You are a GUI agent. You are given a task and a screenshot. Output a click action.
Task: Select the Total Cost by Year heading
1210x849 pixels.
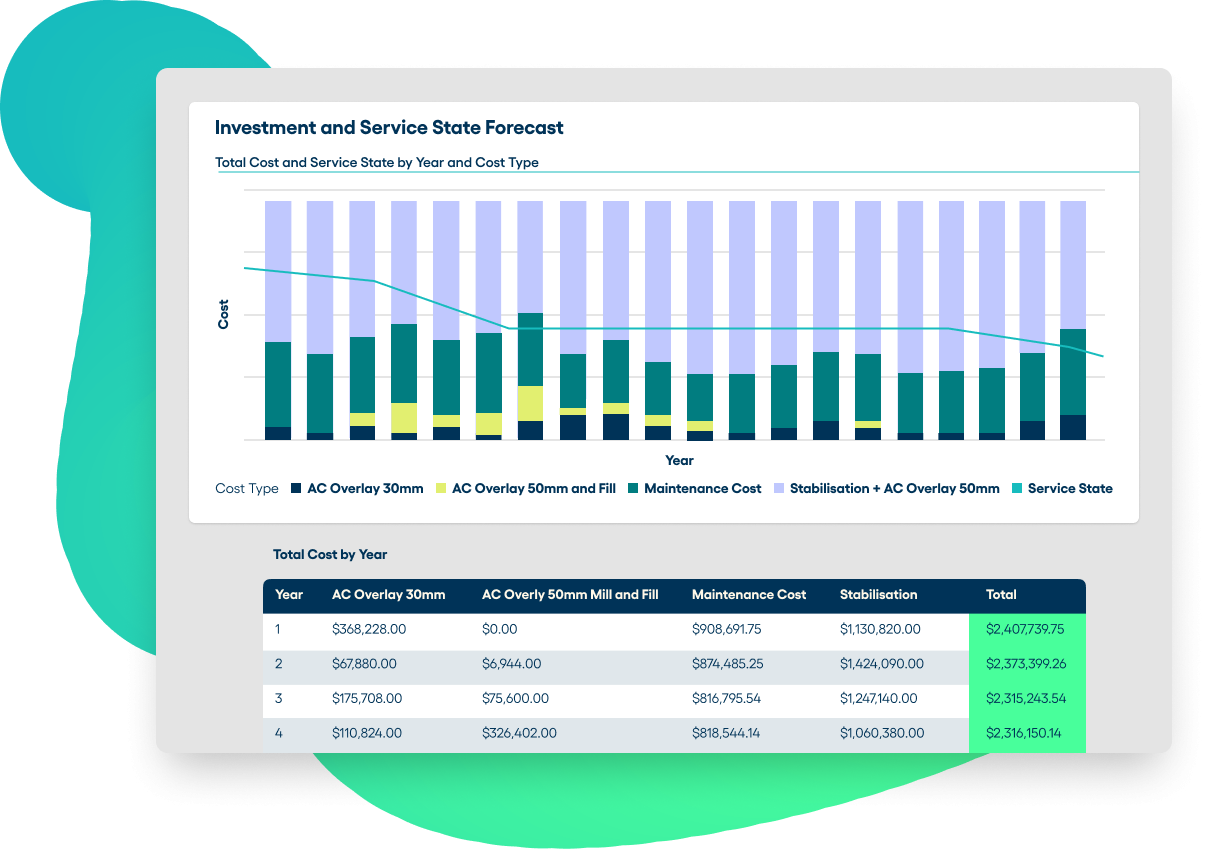pyautogui.click(x=331, y=554)
